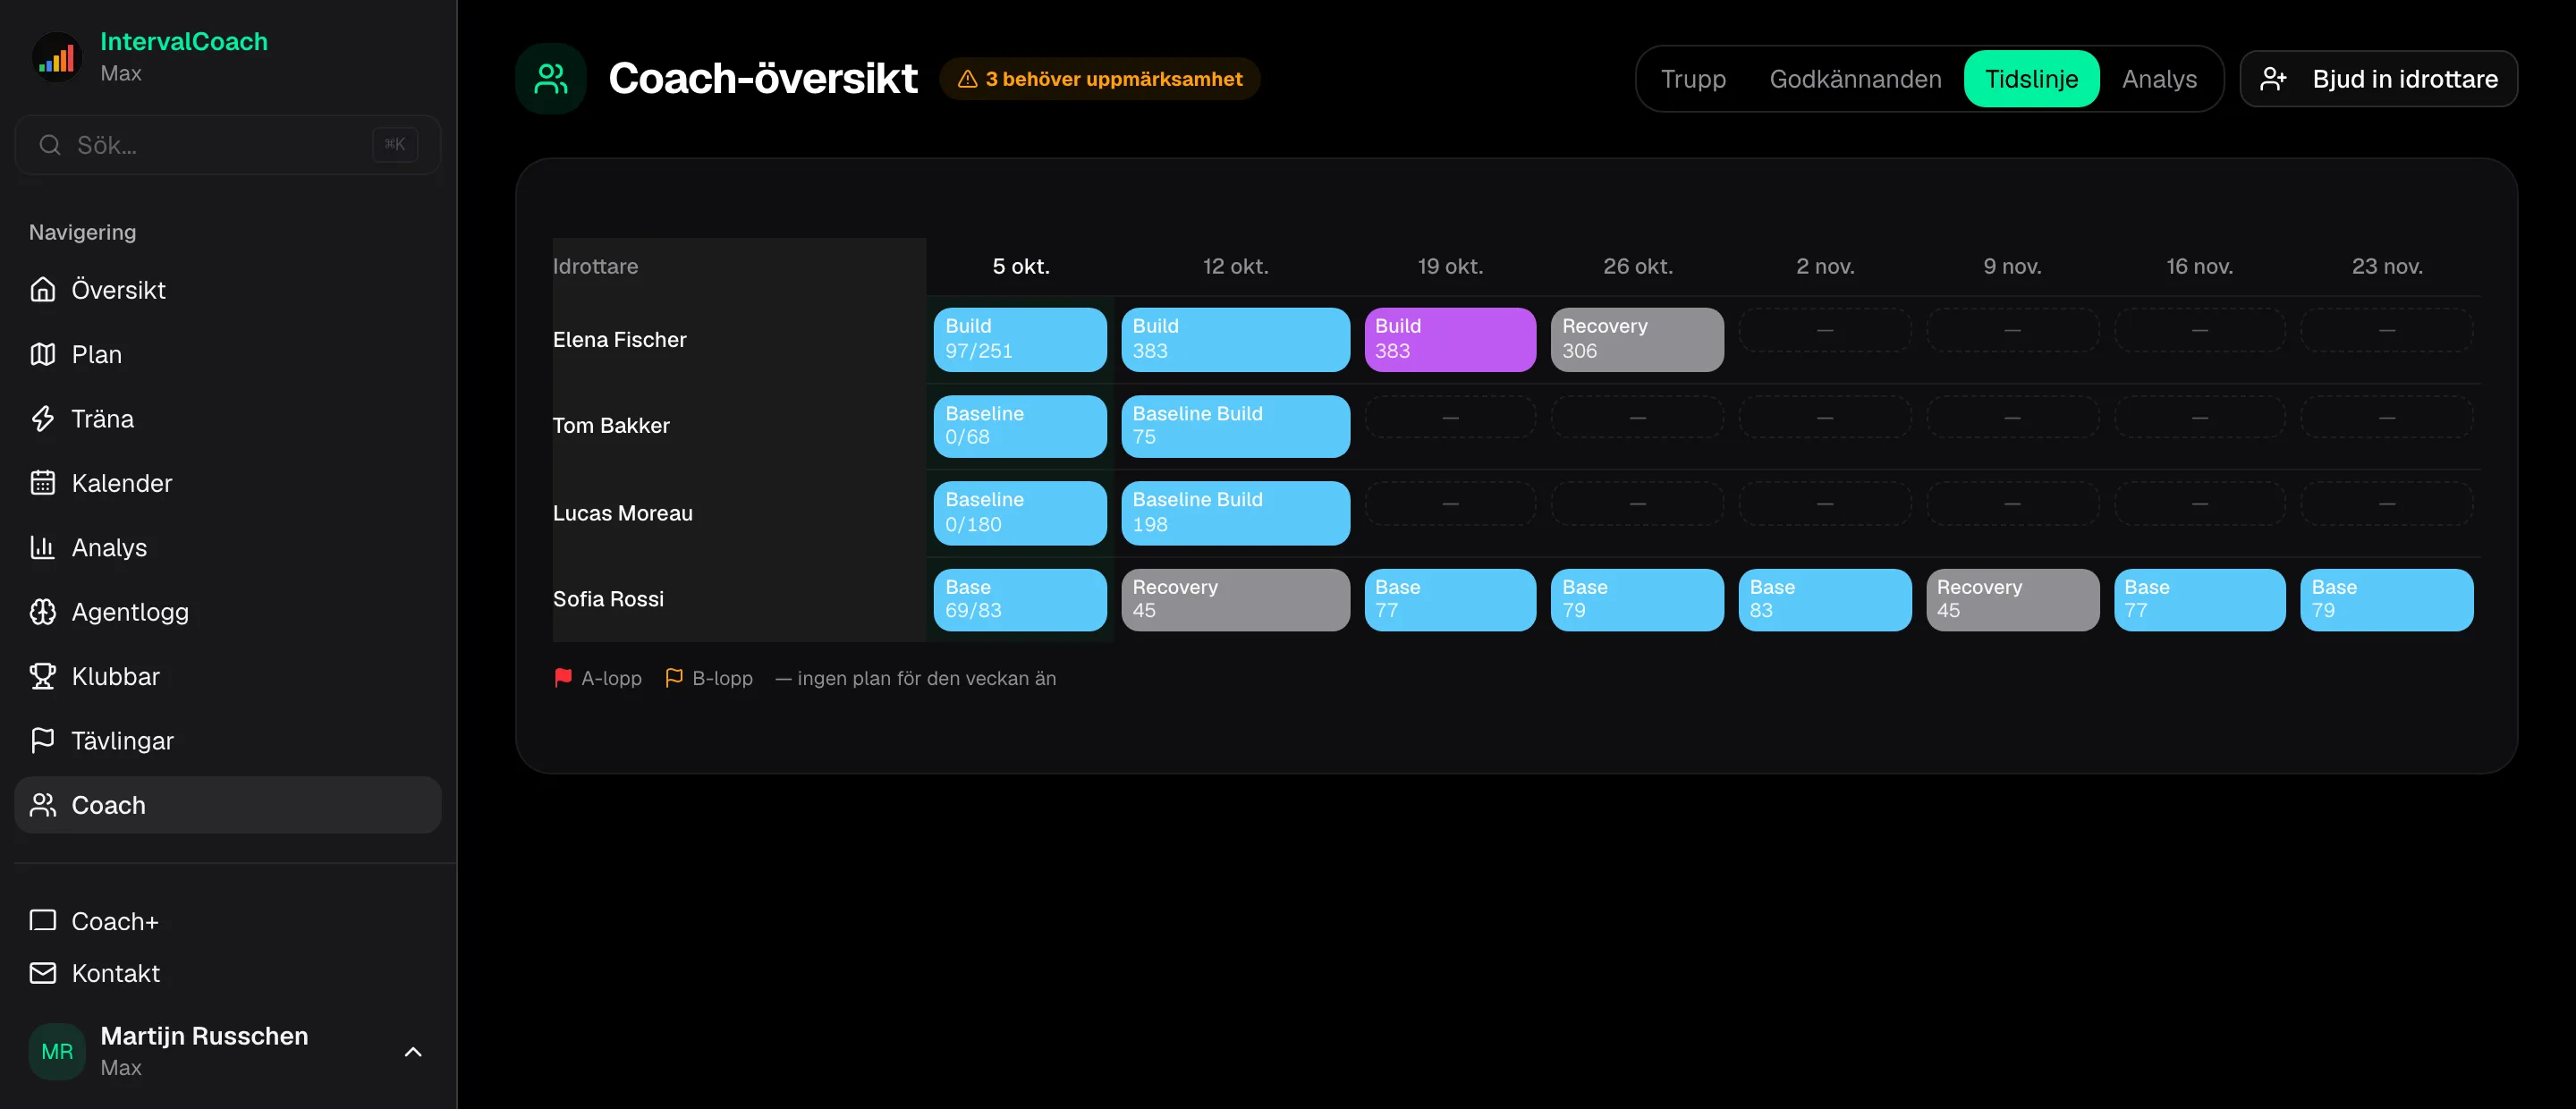Open the Kontakt envelope icon
The image size is (2576, 1109).
pos(42,973)
